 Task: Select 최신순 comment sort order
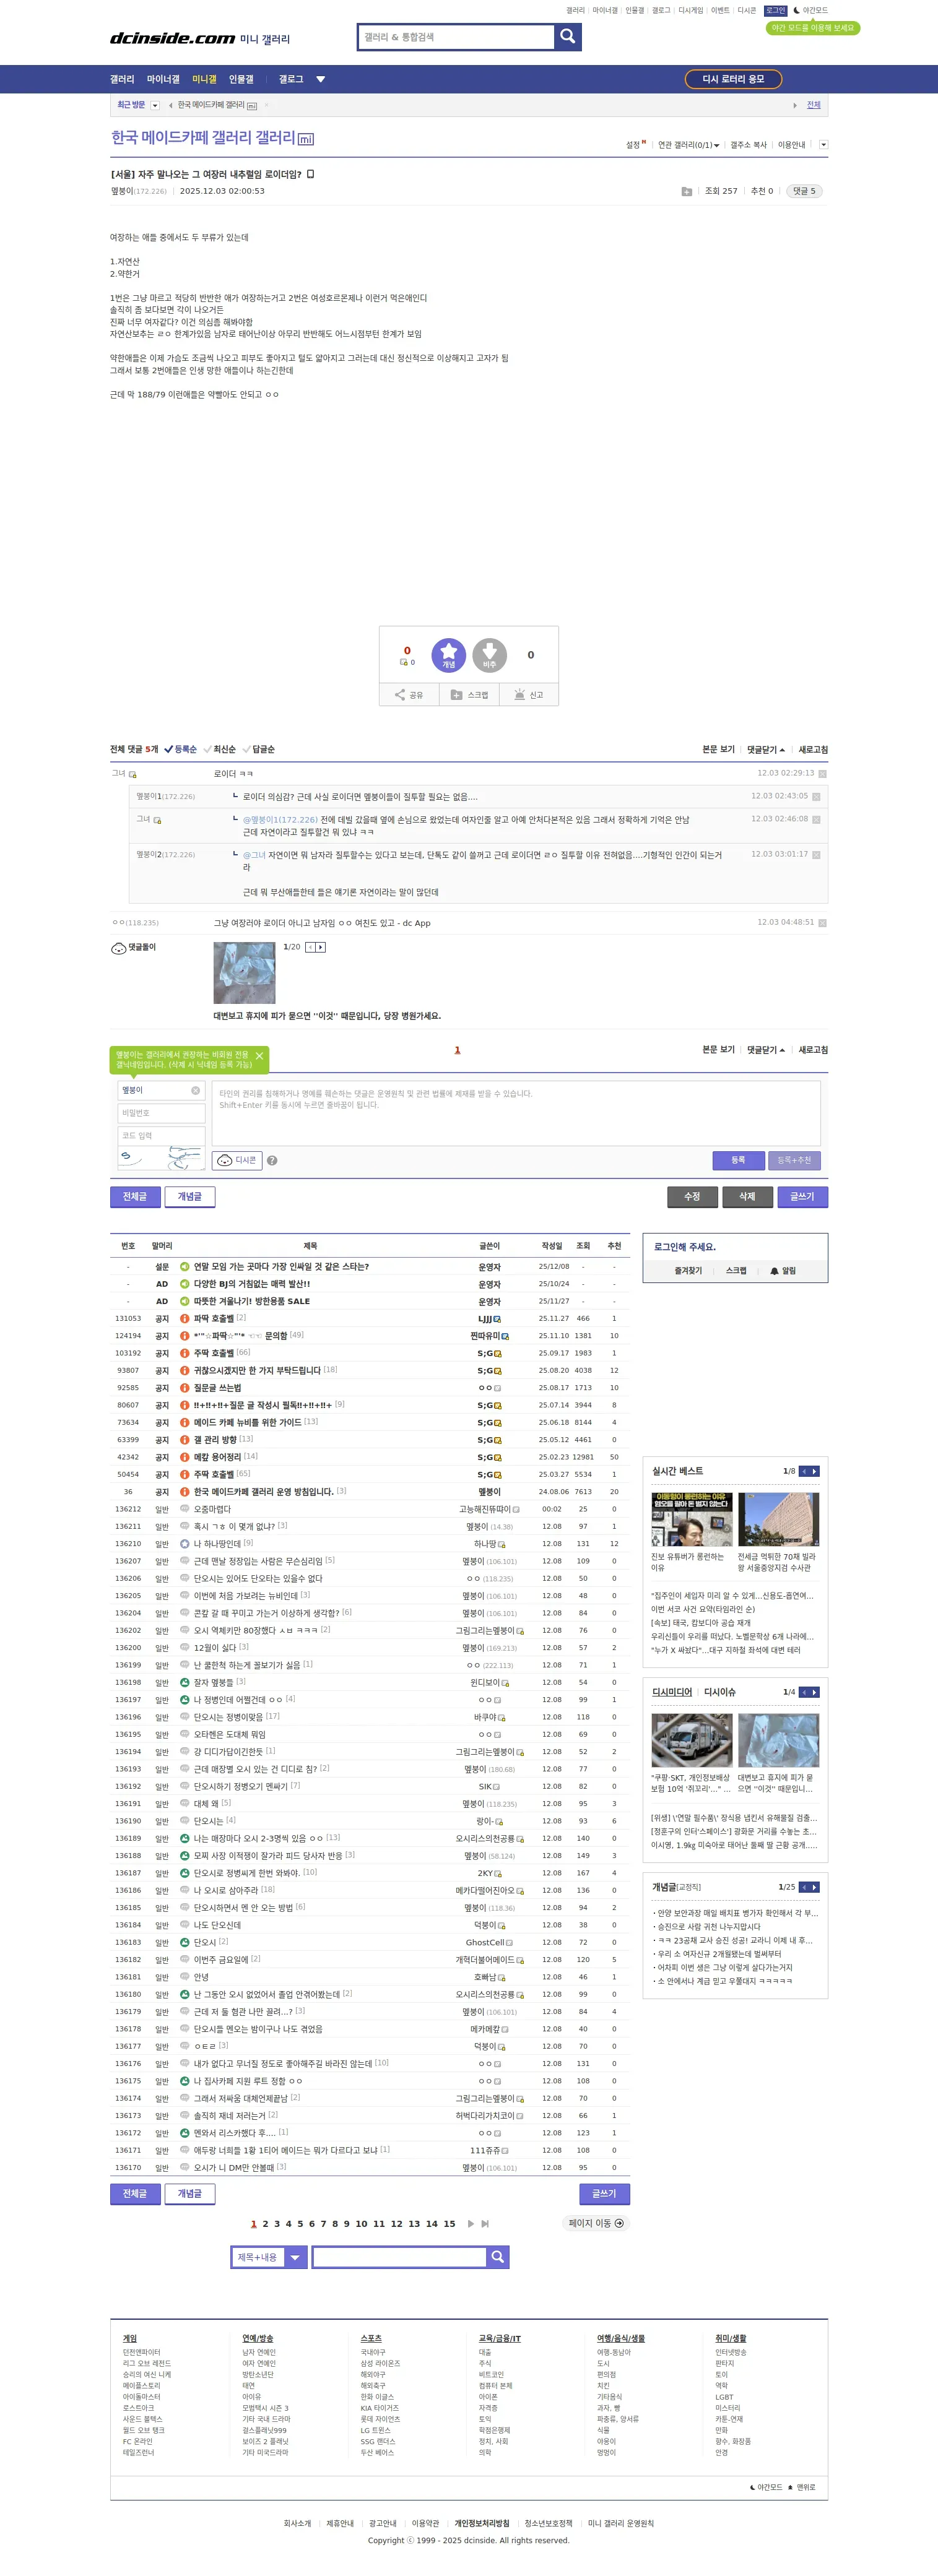click(220, 749)
